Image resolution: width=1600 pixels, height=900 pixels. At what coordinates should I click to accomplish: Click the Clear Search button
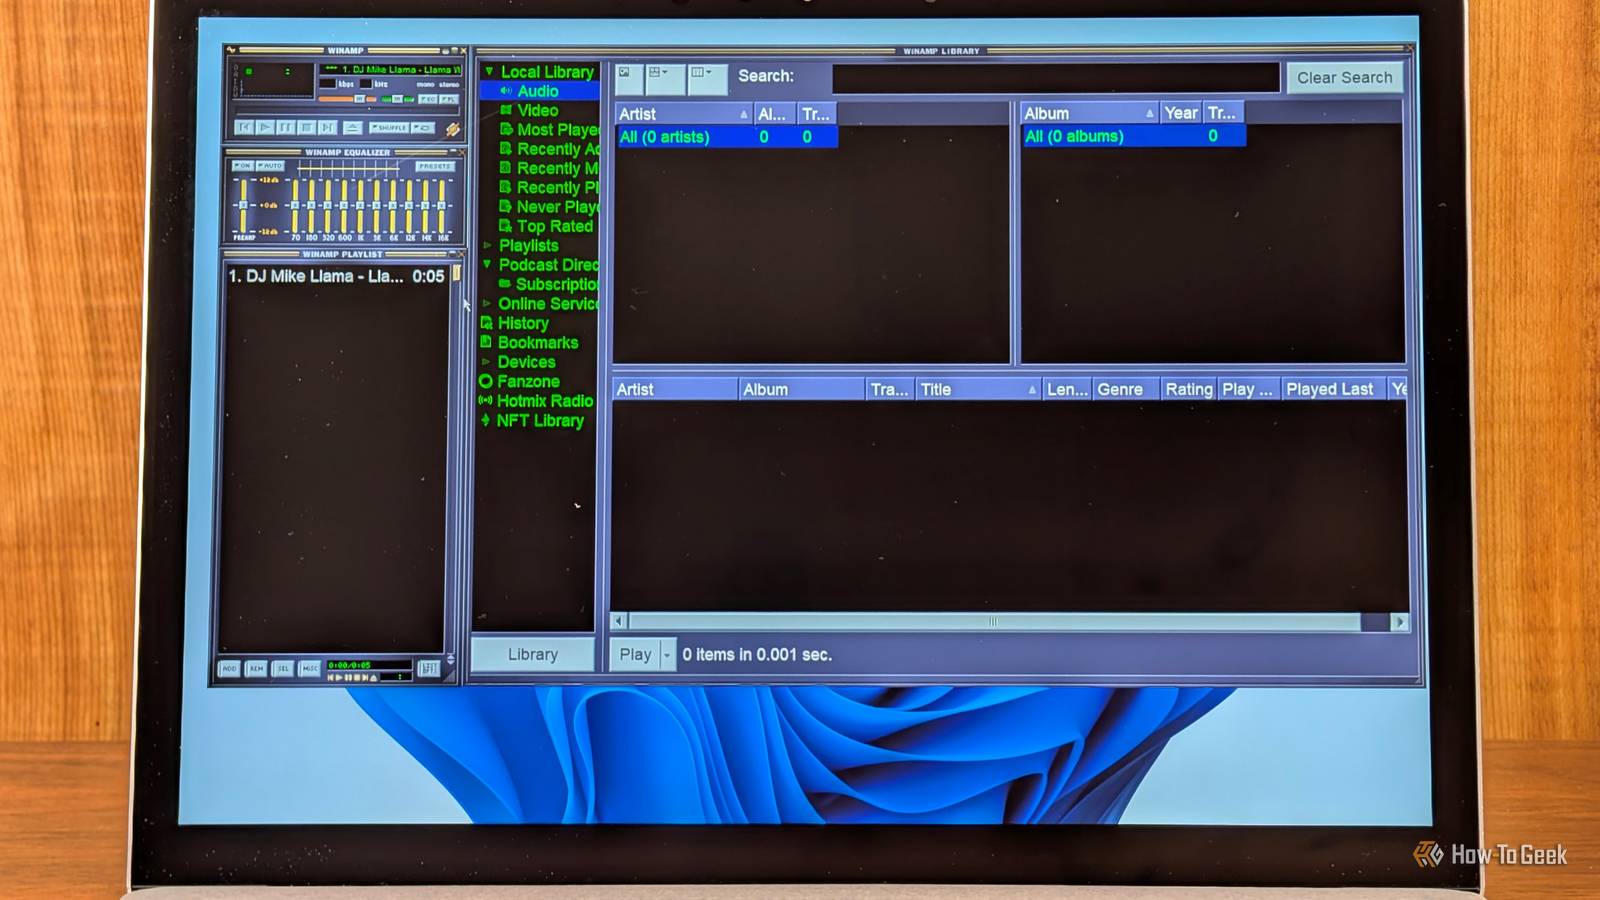tap(1344, 77)
